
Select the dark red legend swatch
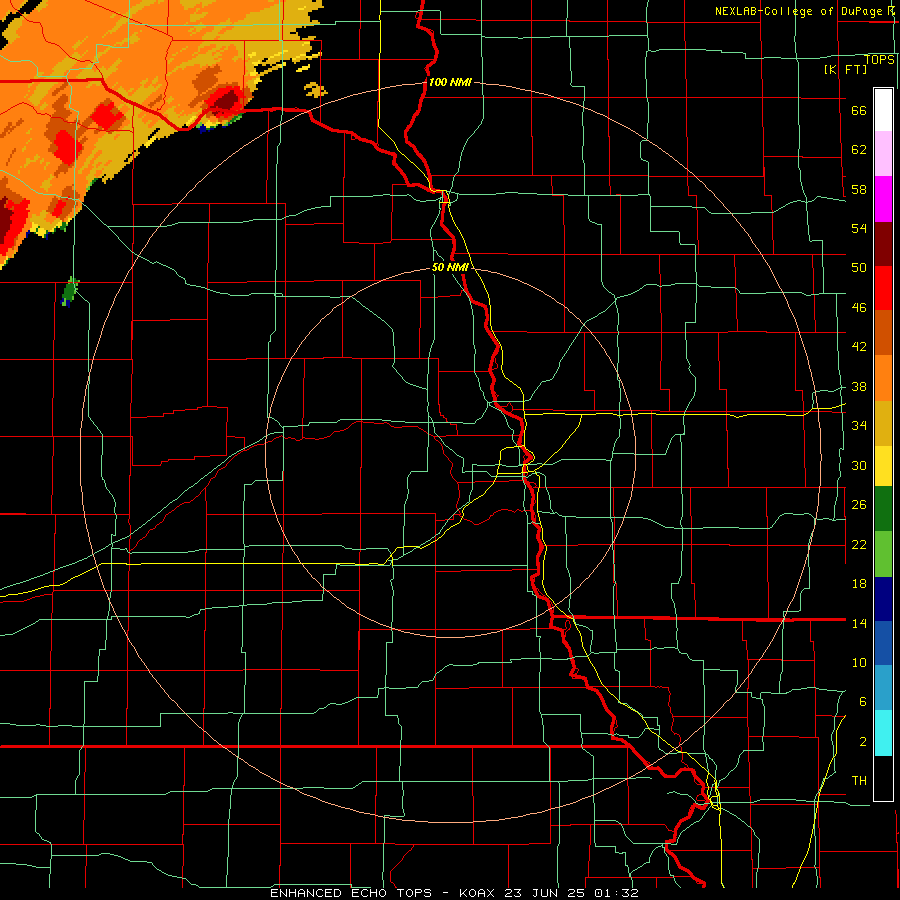883,243
